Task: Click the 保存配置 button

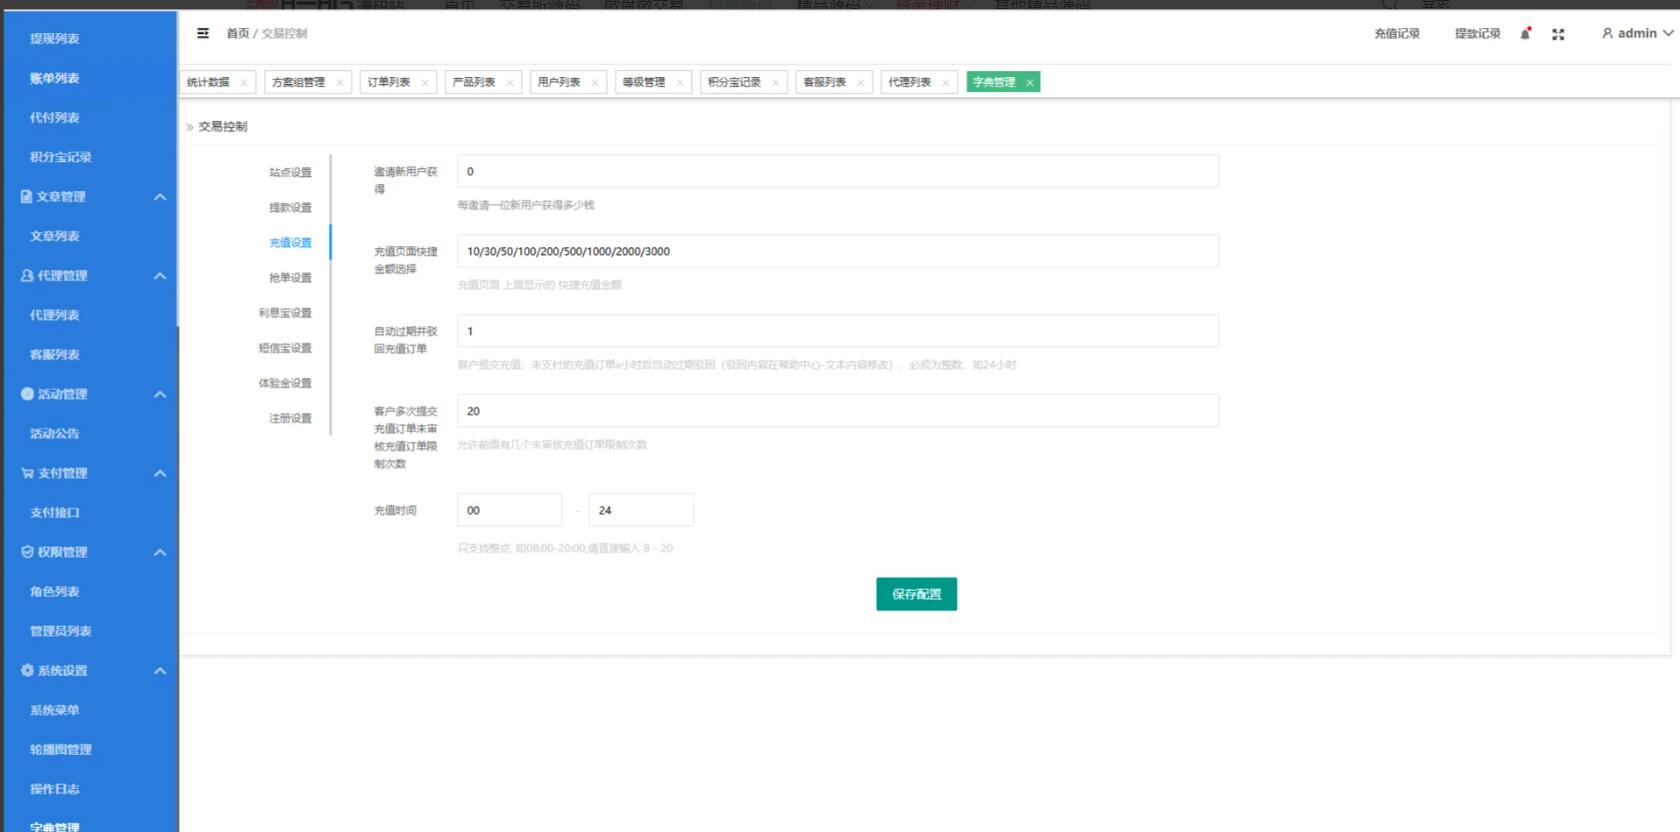Action: coord(916,594)
